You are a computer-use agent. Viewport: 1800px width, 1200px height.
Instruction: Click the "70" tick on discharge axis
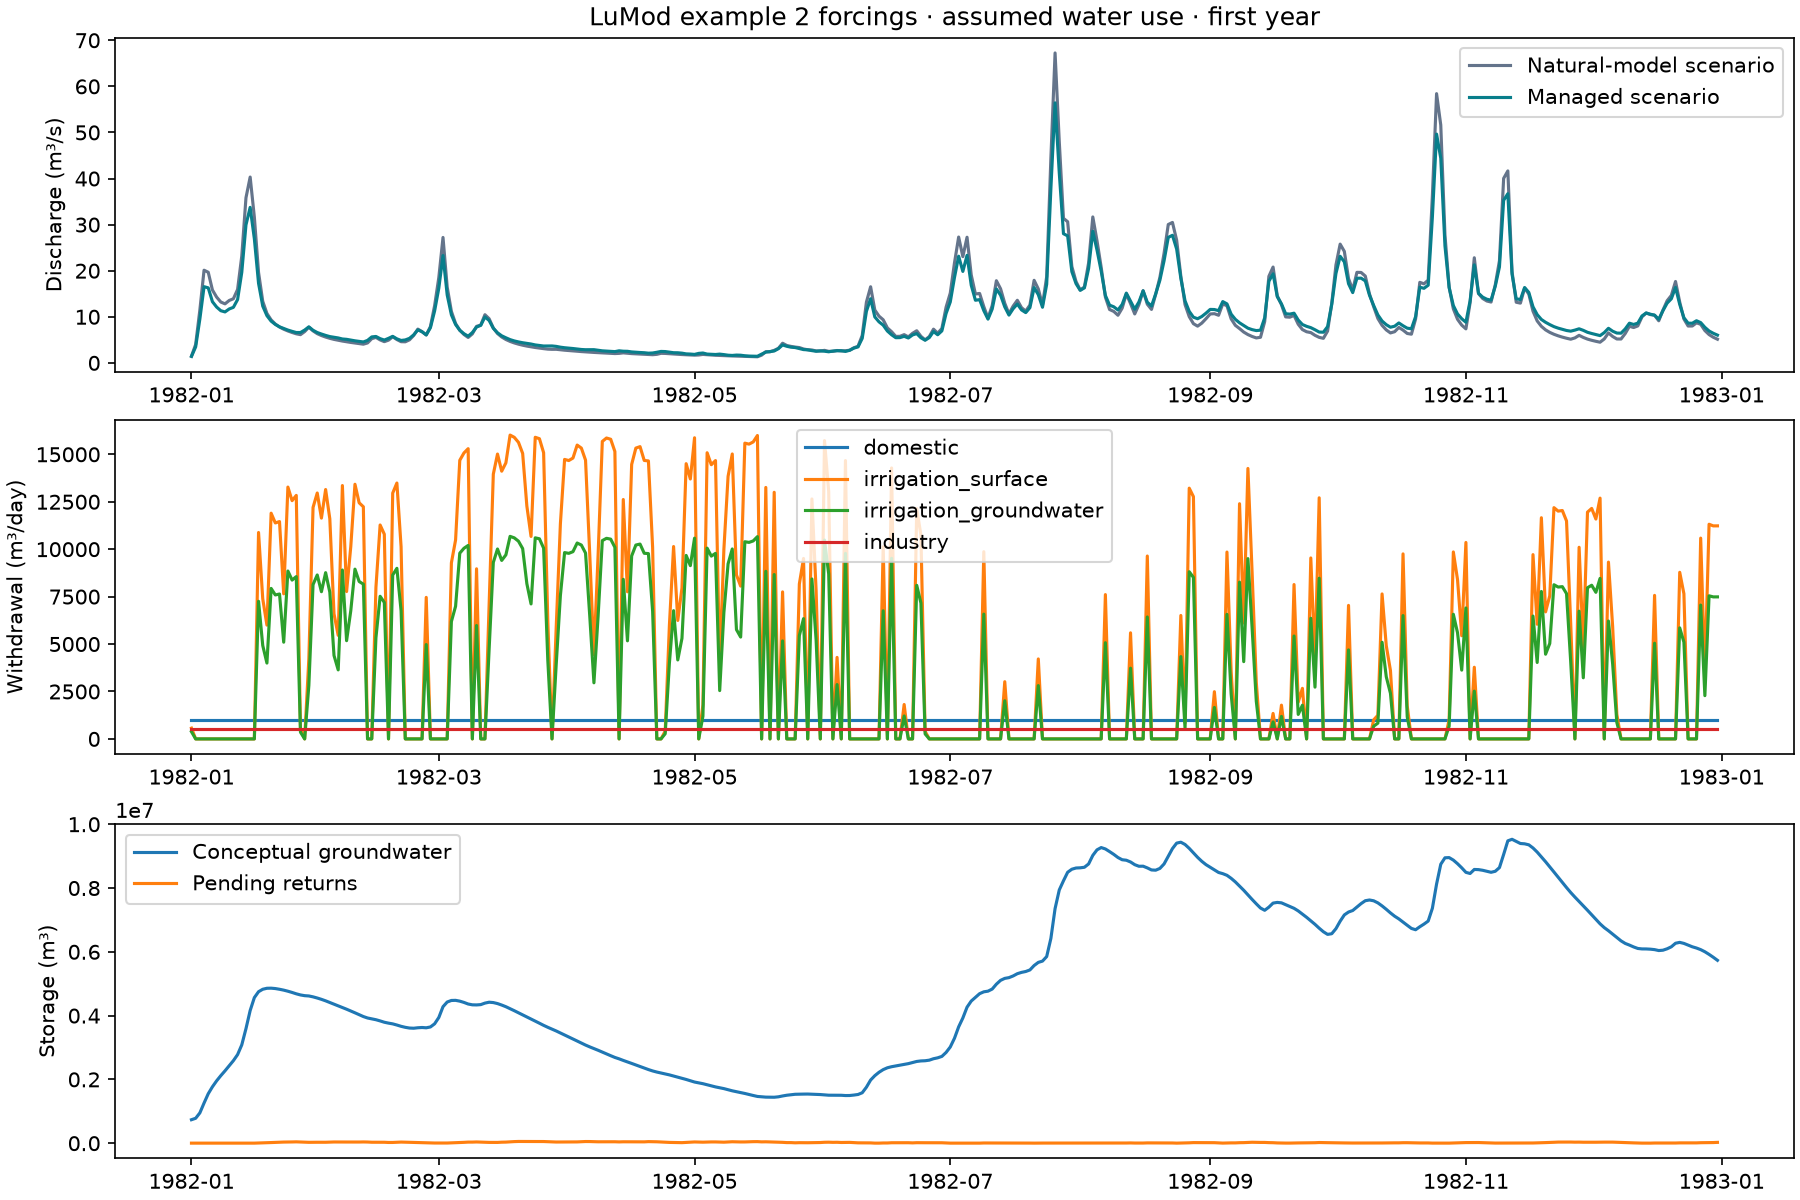pyautogui.click(x=88, y=41)
